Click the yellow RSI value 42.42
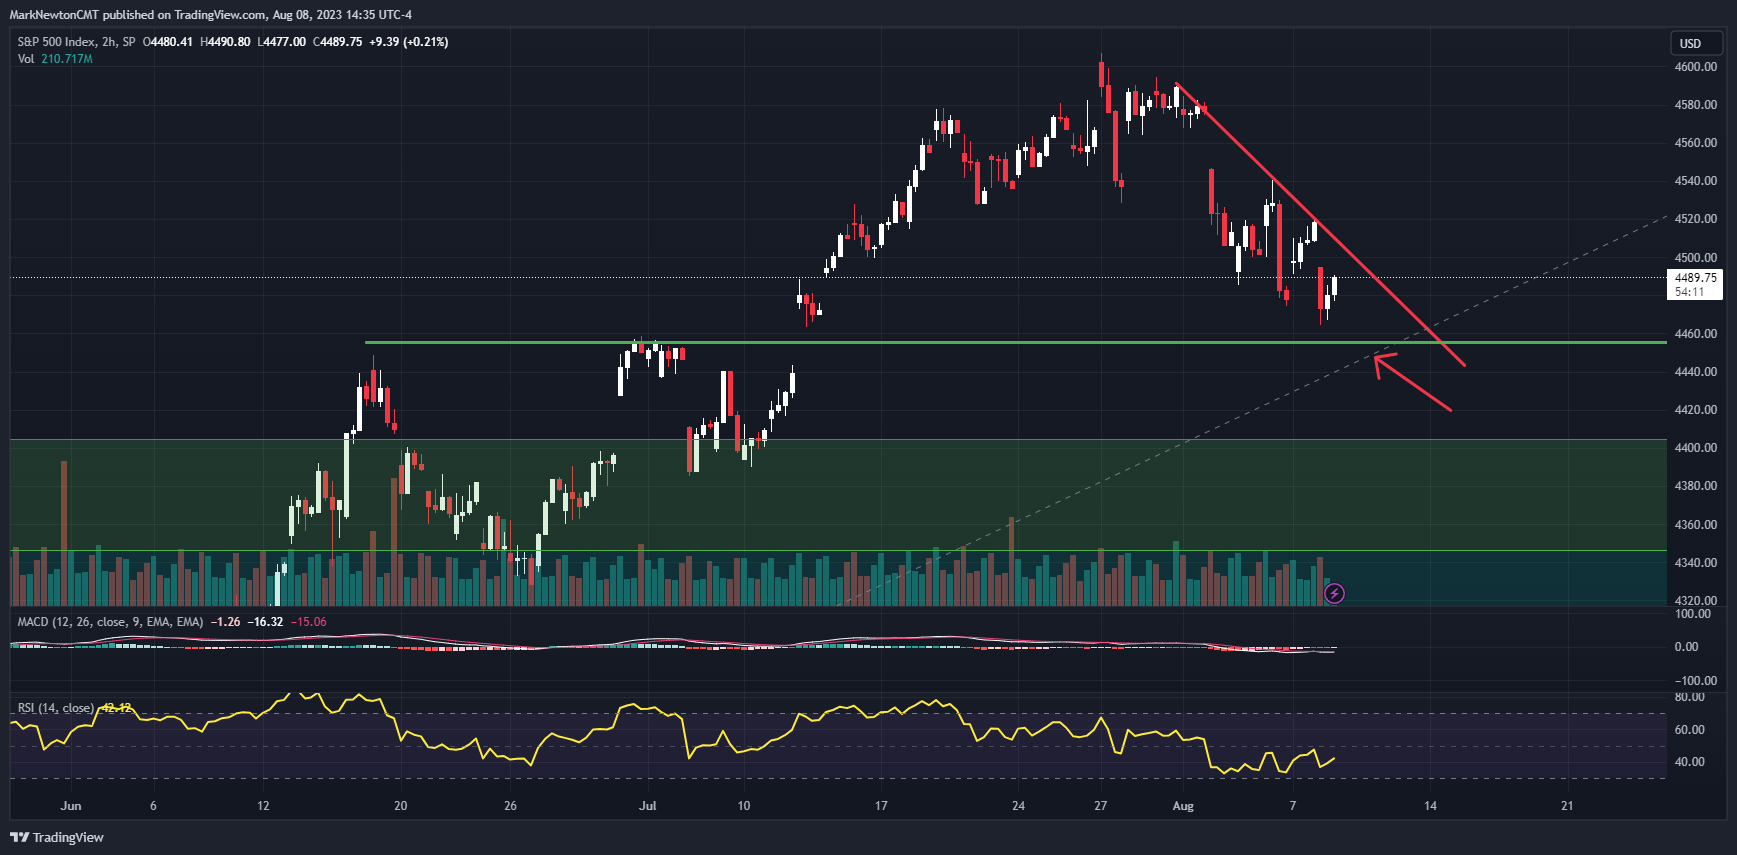The image size is (1737, 855). point(116,708)
